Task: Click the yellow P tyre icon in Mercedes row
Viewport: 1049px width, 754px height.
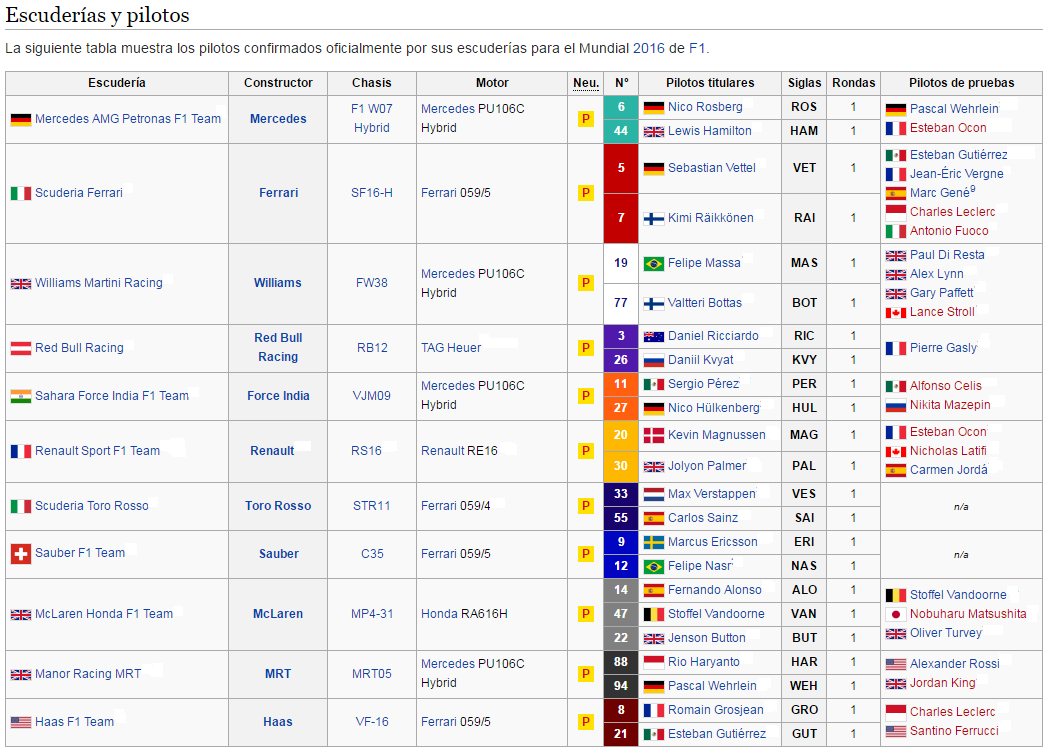Action: (x=585, y=119)
